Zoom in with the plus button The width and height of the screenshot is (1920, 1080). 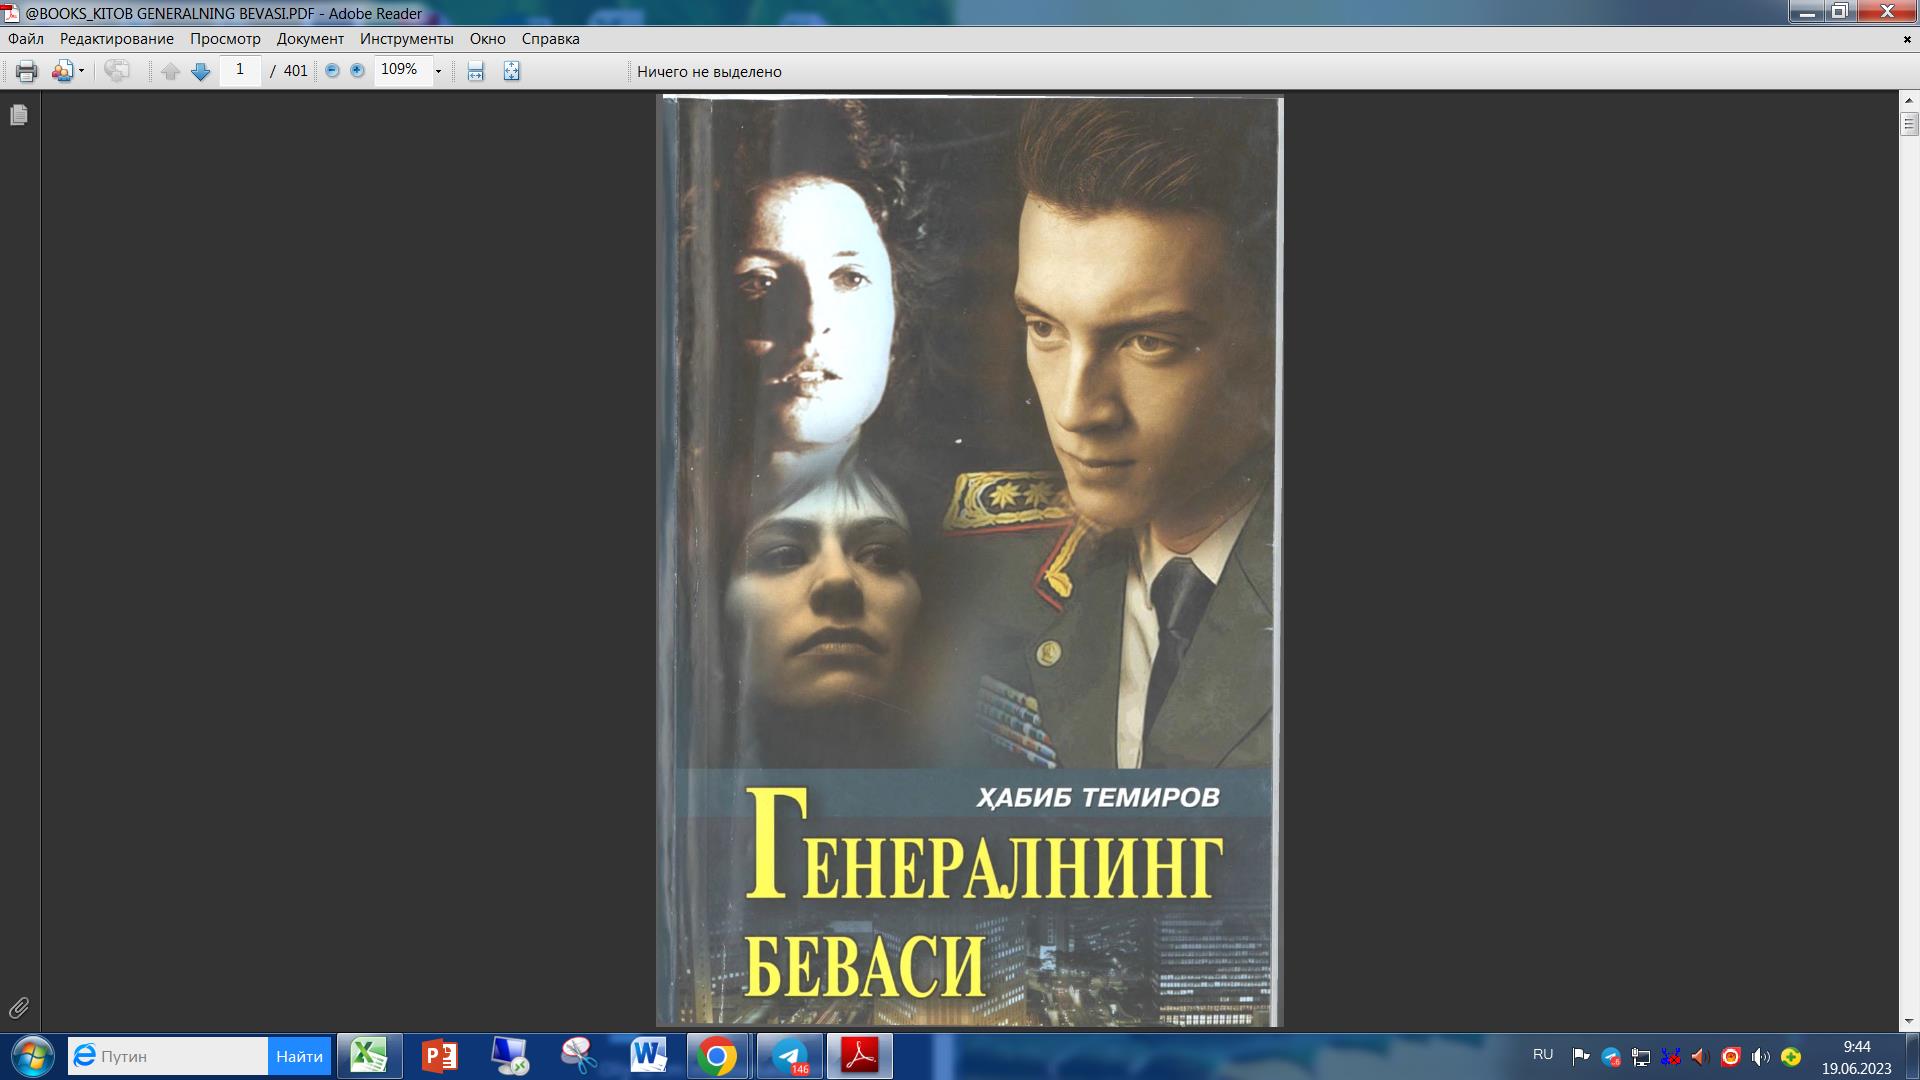[357, 71]
